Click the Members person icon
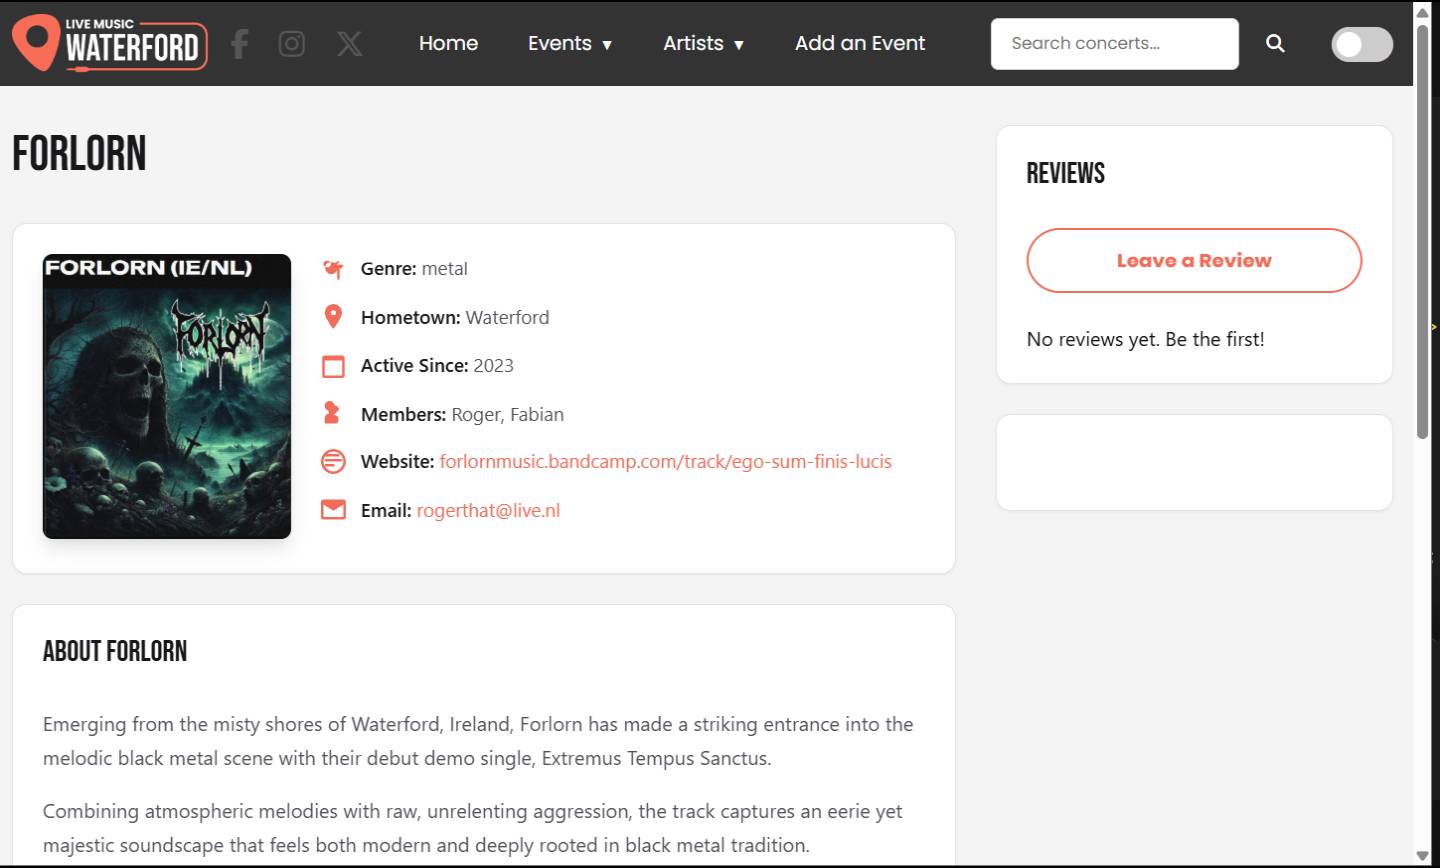 coord(333,413)
